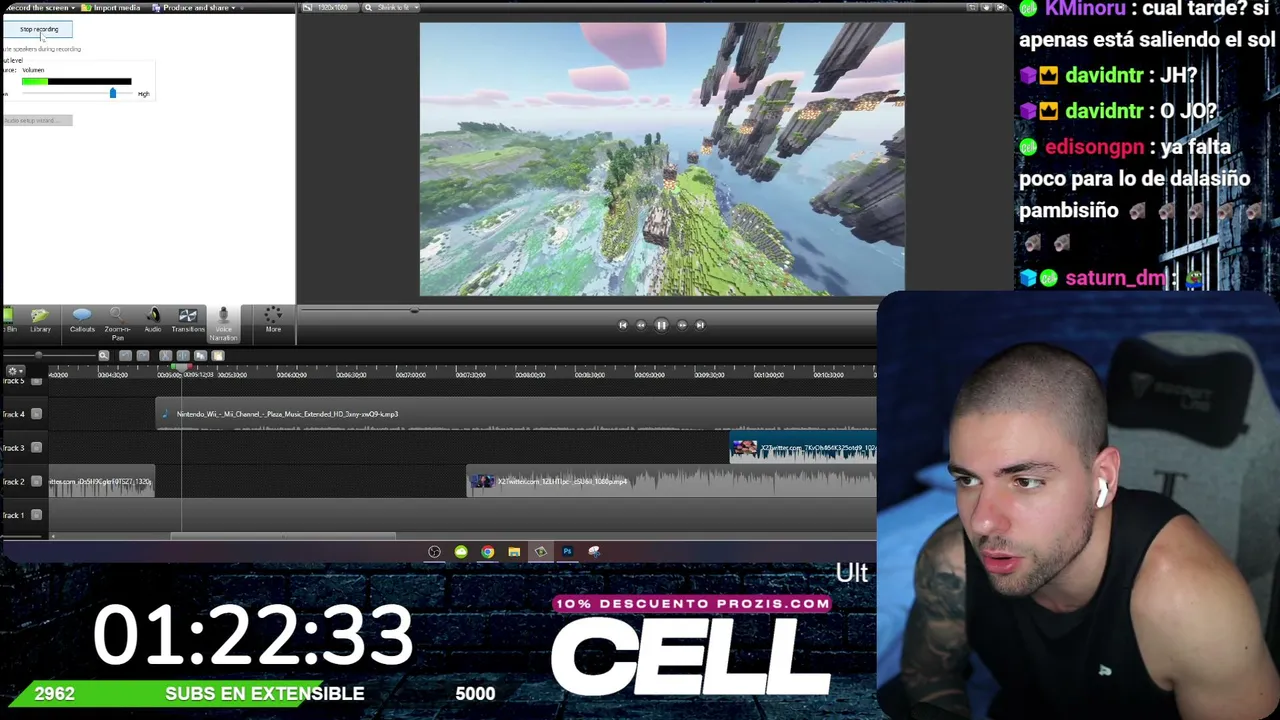Click the 00:06:00;00 mark on the ruler

(292, 374)
